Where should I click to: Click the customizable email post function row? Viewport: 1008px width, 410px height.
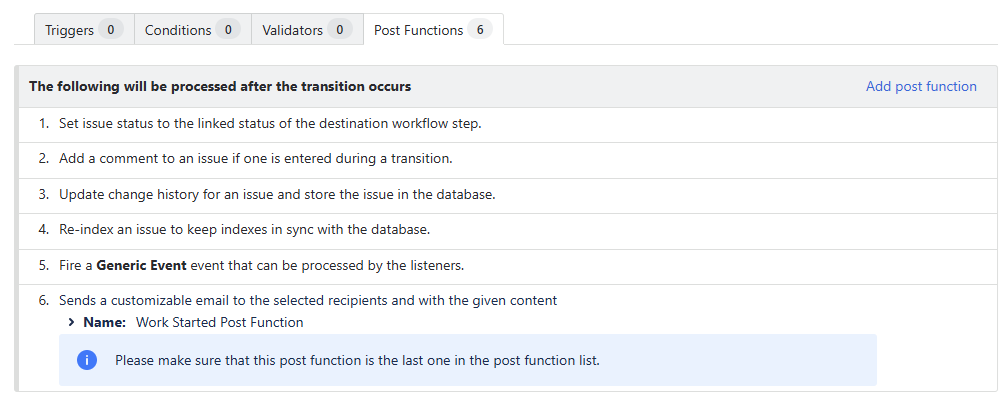(307, 300)
